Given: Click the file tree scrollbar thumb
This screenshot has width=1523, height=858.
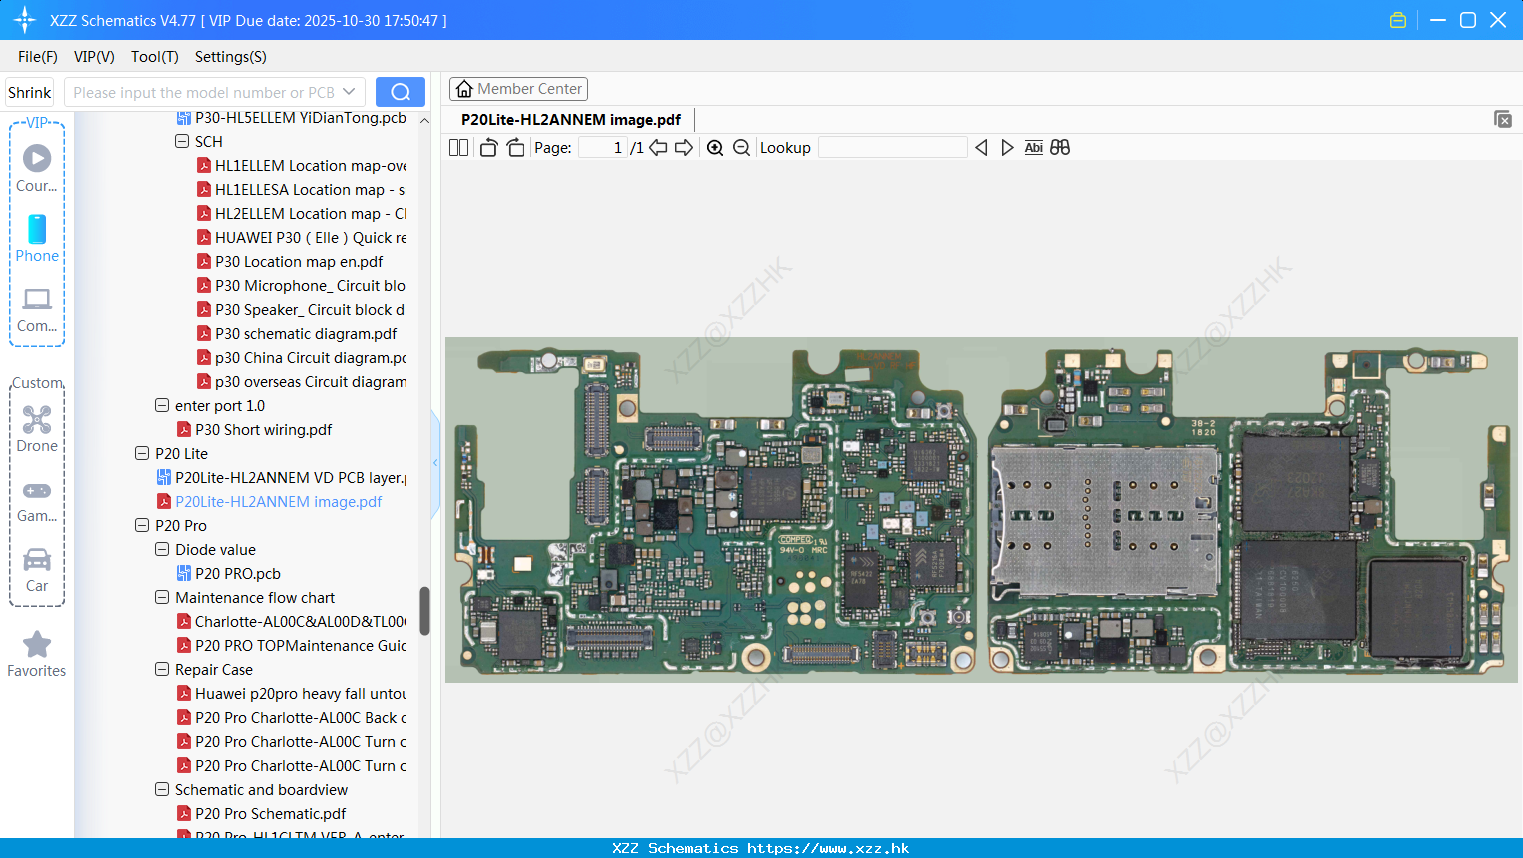Looking at the screenshot, I should 424,611.
